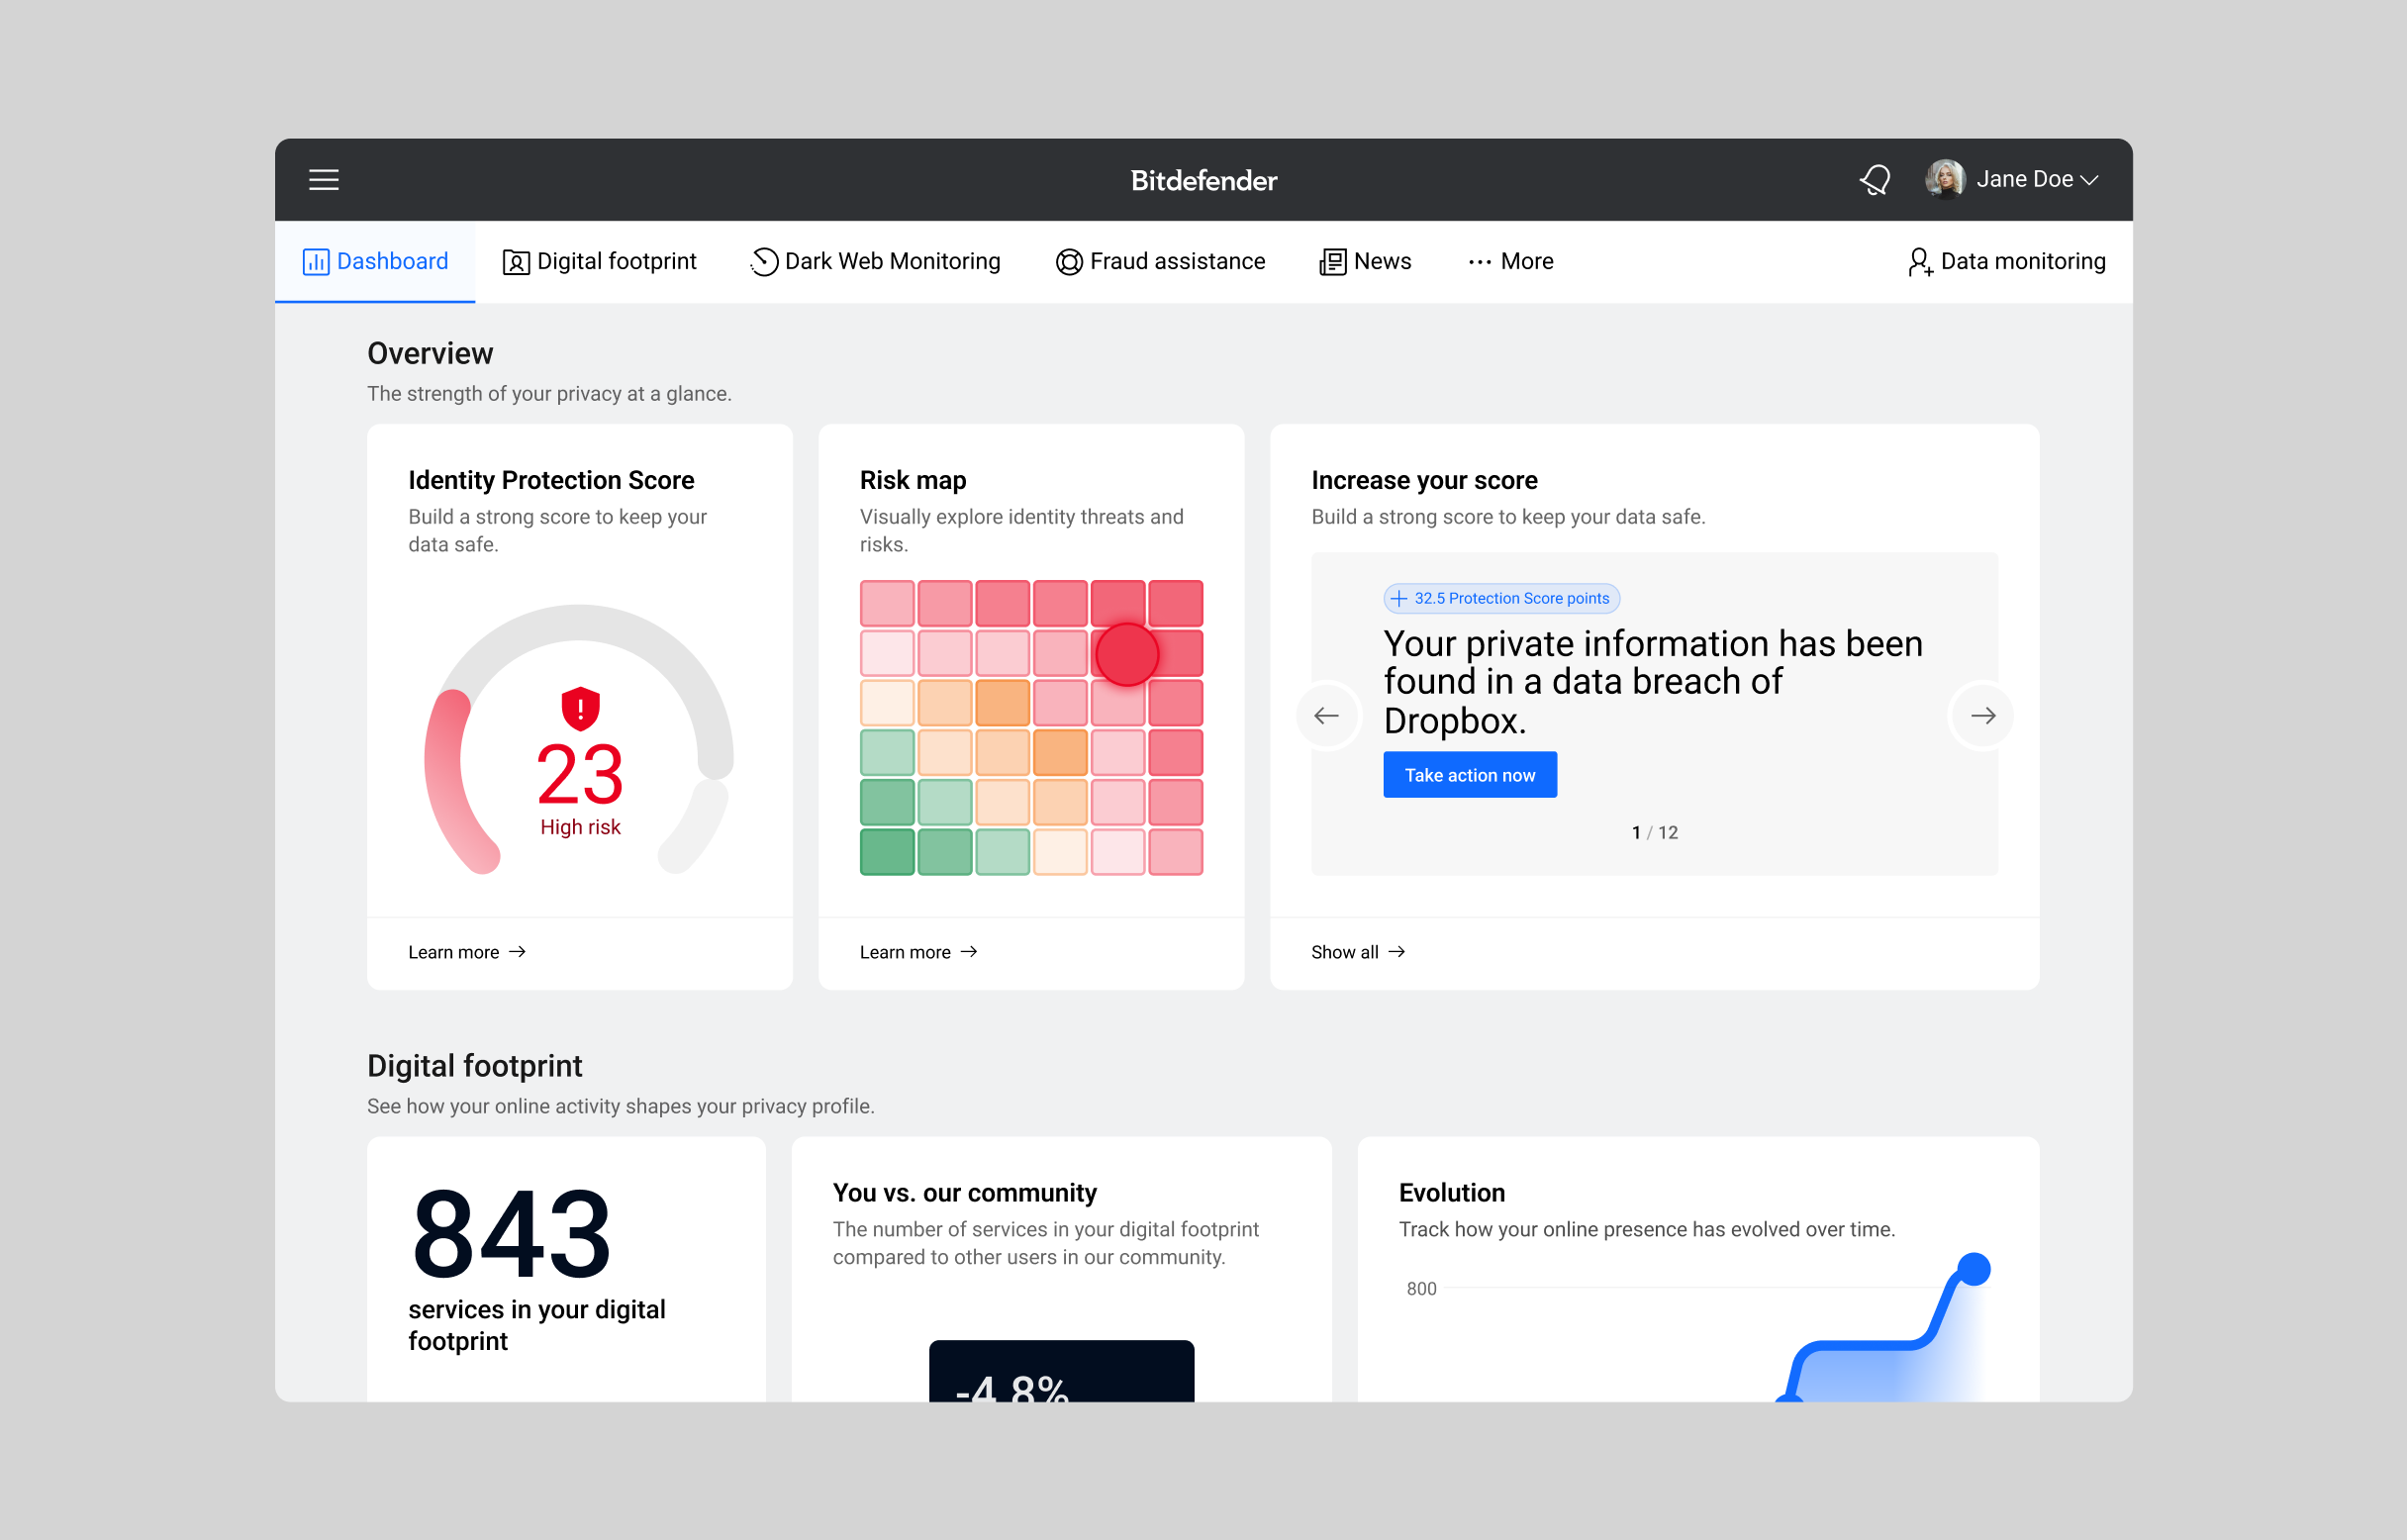Screen dimensions: 2407x1540
Task: Go to previous suggestion with left arrow
Action: [x=1327, y=715]
